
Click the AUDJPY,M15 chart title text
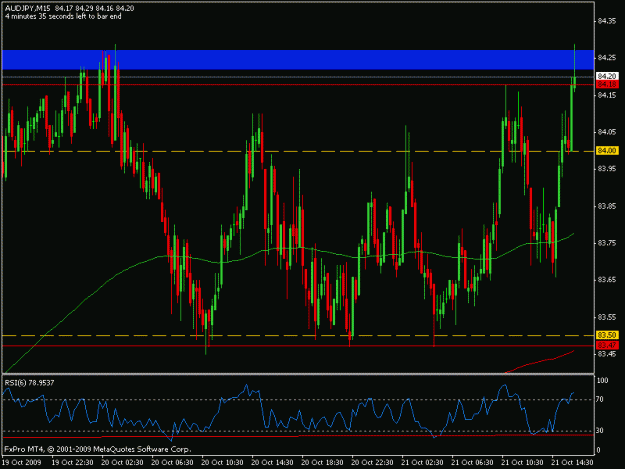(x=28, y=8)
